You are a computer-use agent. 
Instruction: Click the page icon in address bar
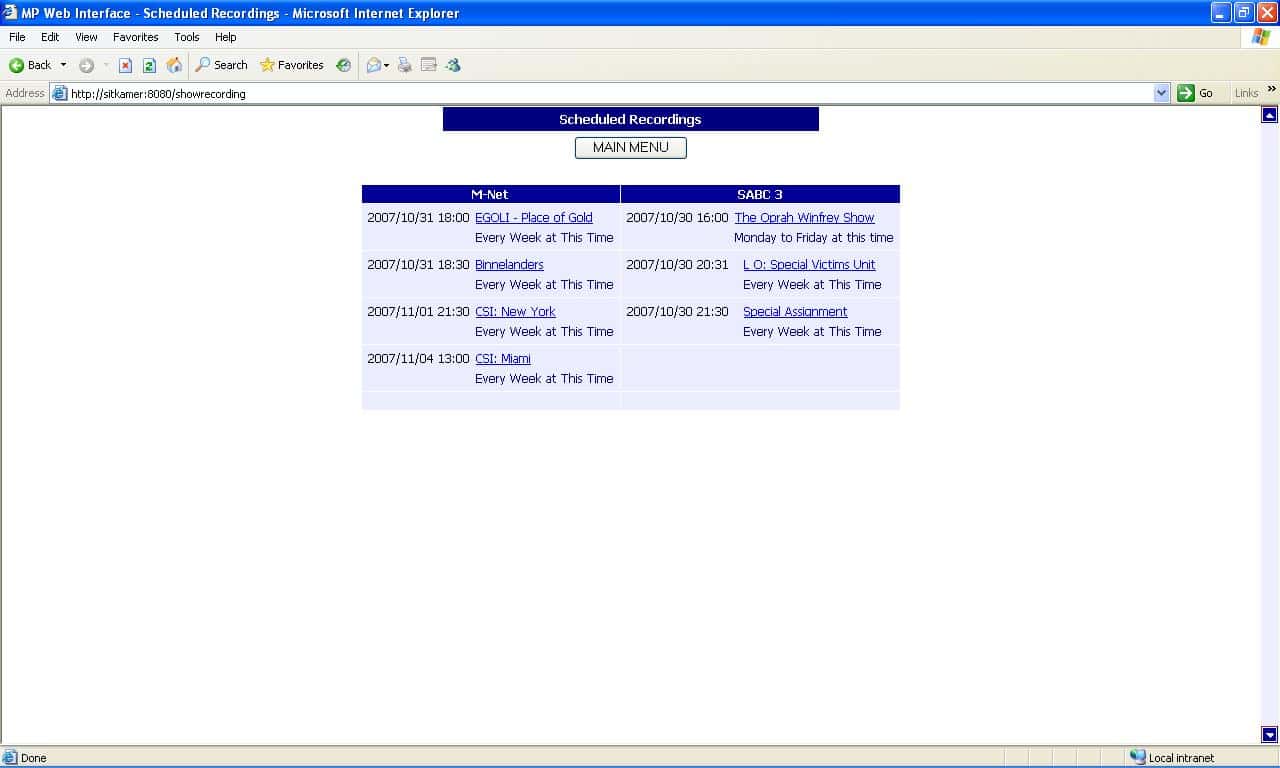pos(60,93)
